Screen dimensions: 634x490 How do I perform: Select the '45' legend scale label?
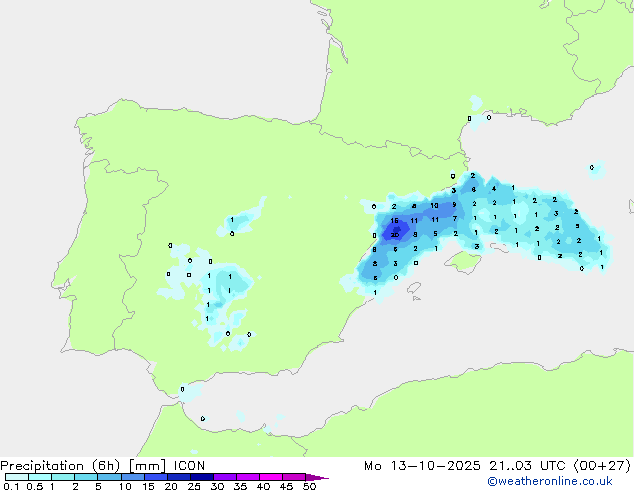tap(286, 486)
